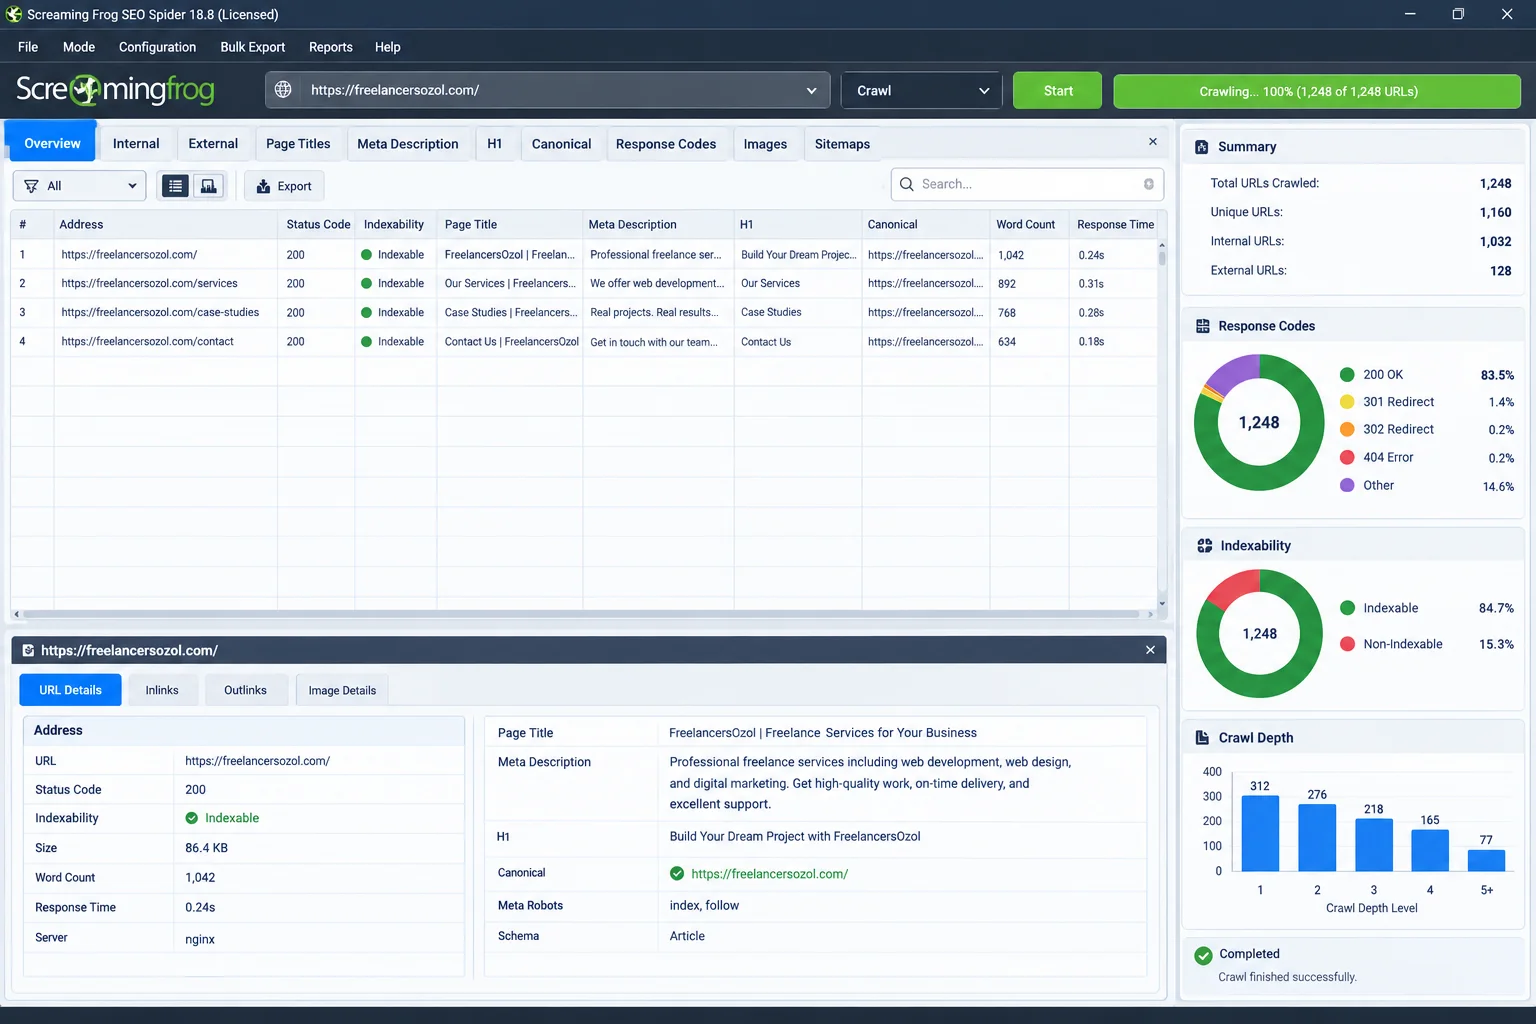Select the freelancersozol.com/services row address
The height and width of the screenshot is (1024, 1536).
coord(149,284)
